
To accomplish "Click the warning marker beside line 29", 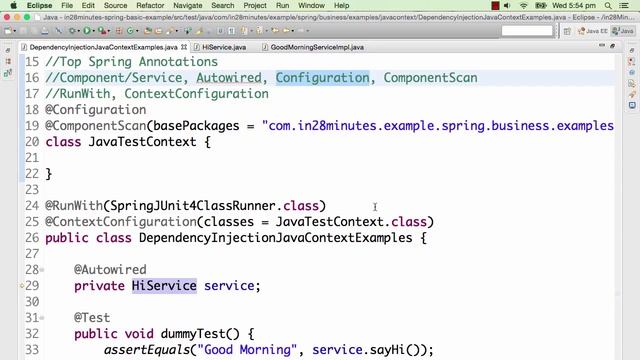I will click(x=22, y=286).
